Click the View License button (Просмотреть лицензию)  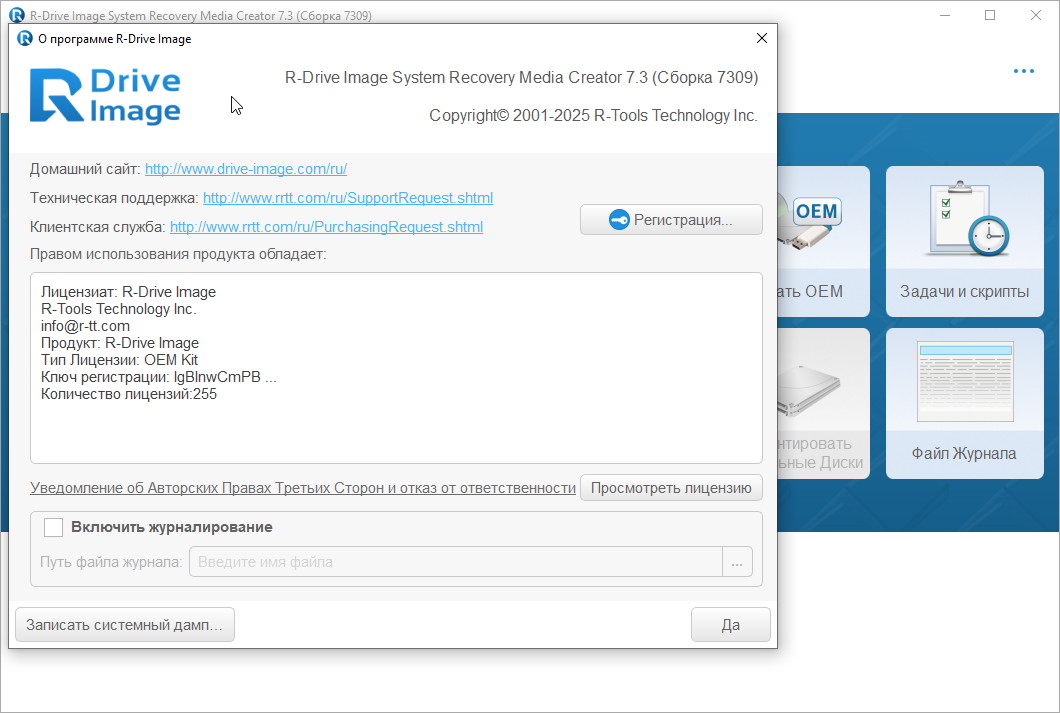(671, 488)
